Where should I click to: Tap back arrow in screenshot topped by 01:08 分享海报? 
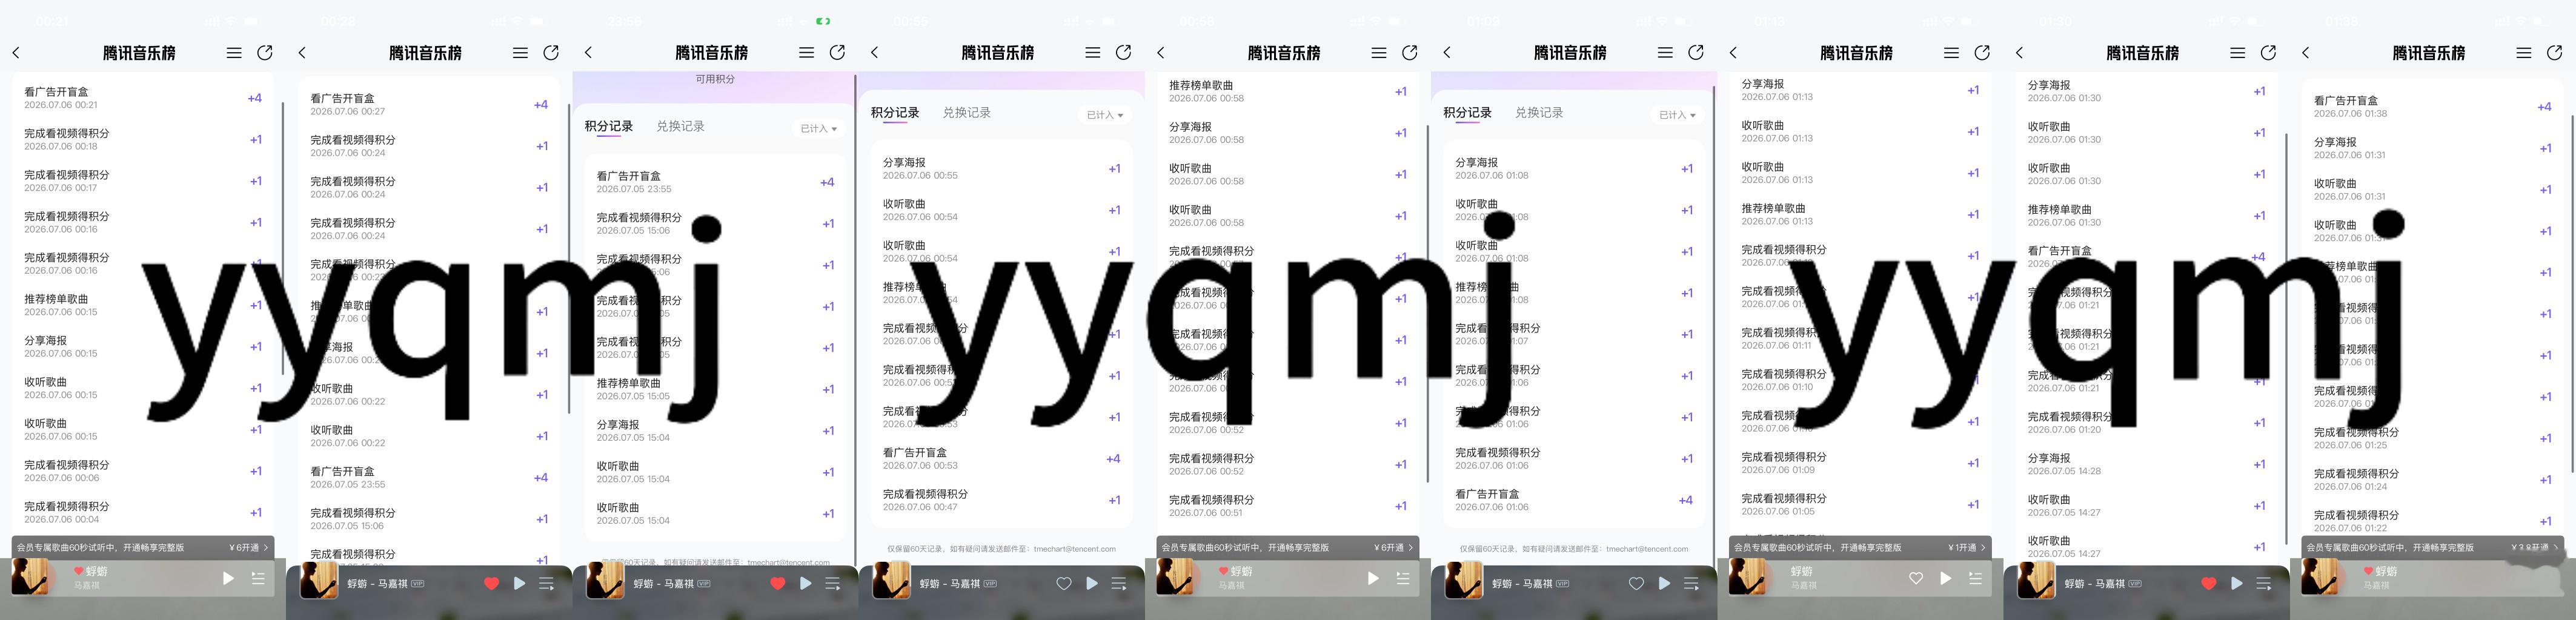1446,53
